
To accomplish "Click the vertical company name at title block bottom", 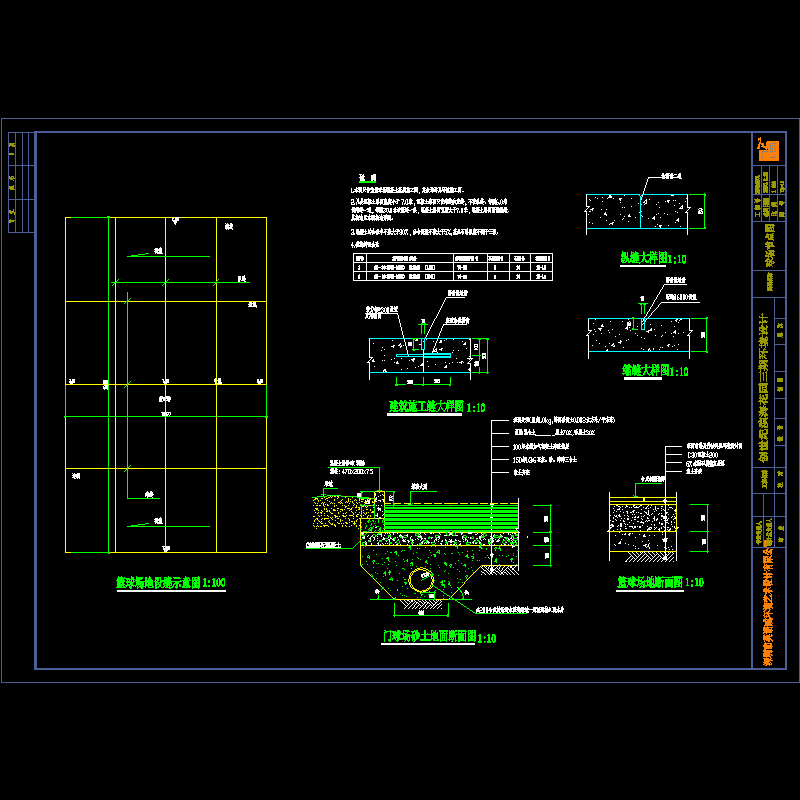I will pyautogui.click(x=767, y=605).
